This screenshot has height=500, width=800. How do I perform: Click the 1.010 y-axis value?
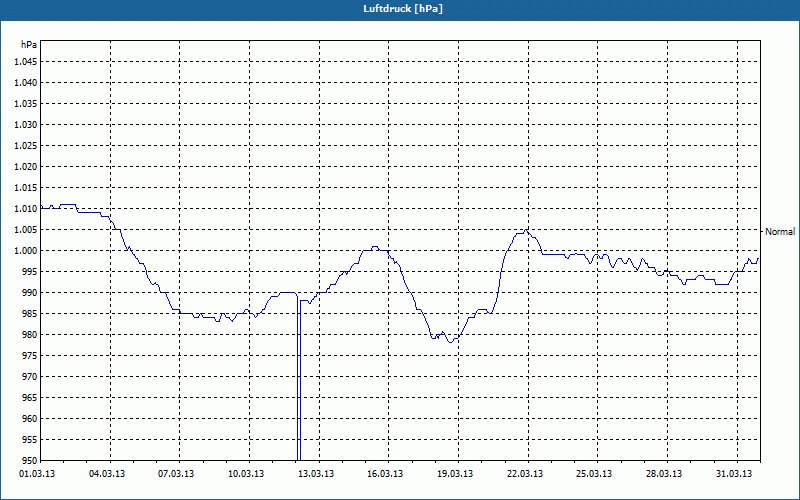pos(25,209)
